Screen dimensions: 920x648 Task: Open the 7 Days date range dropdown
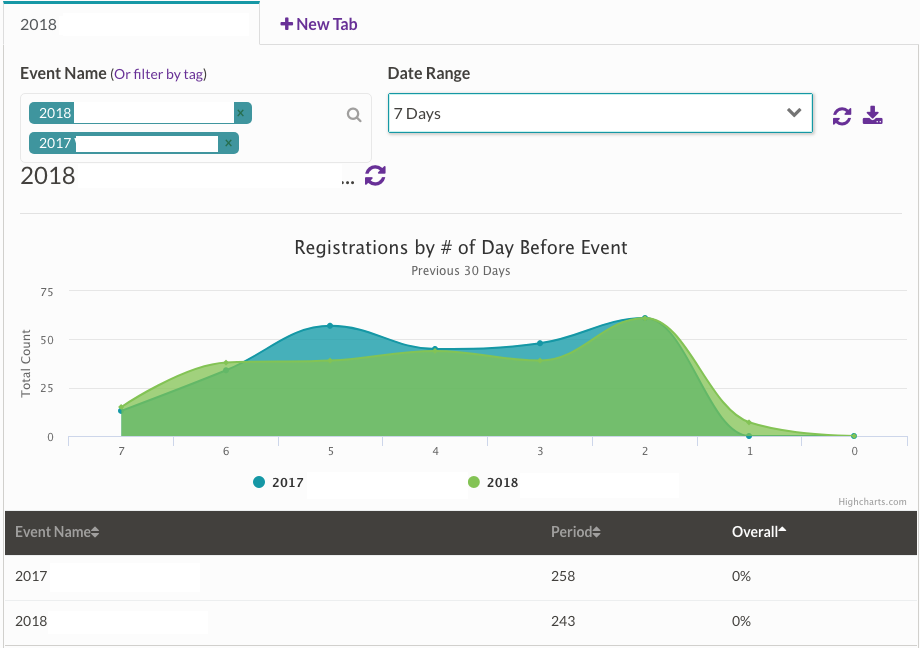click(600, 113)
